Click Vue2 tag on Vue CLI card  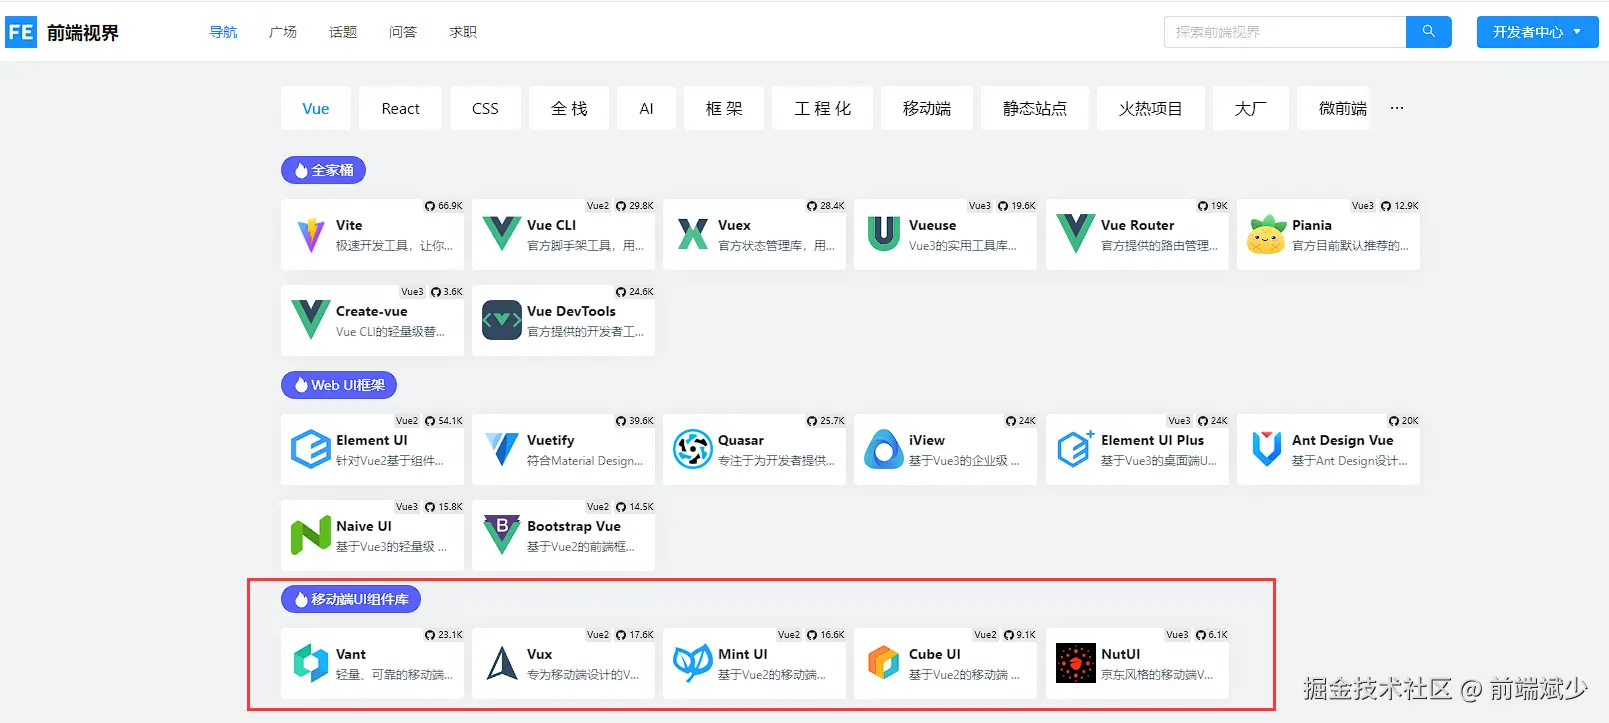click(x=598, y=206)
